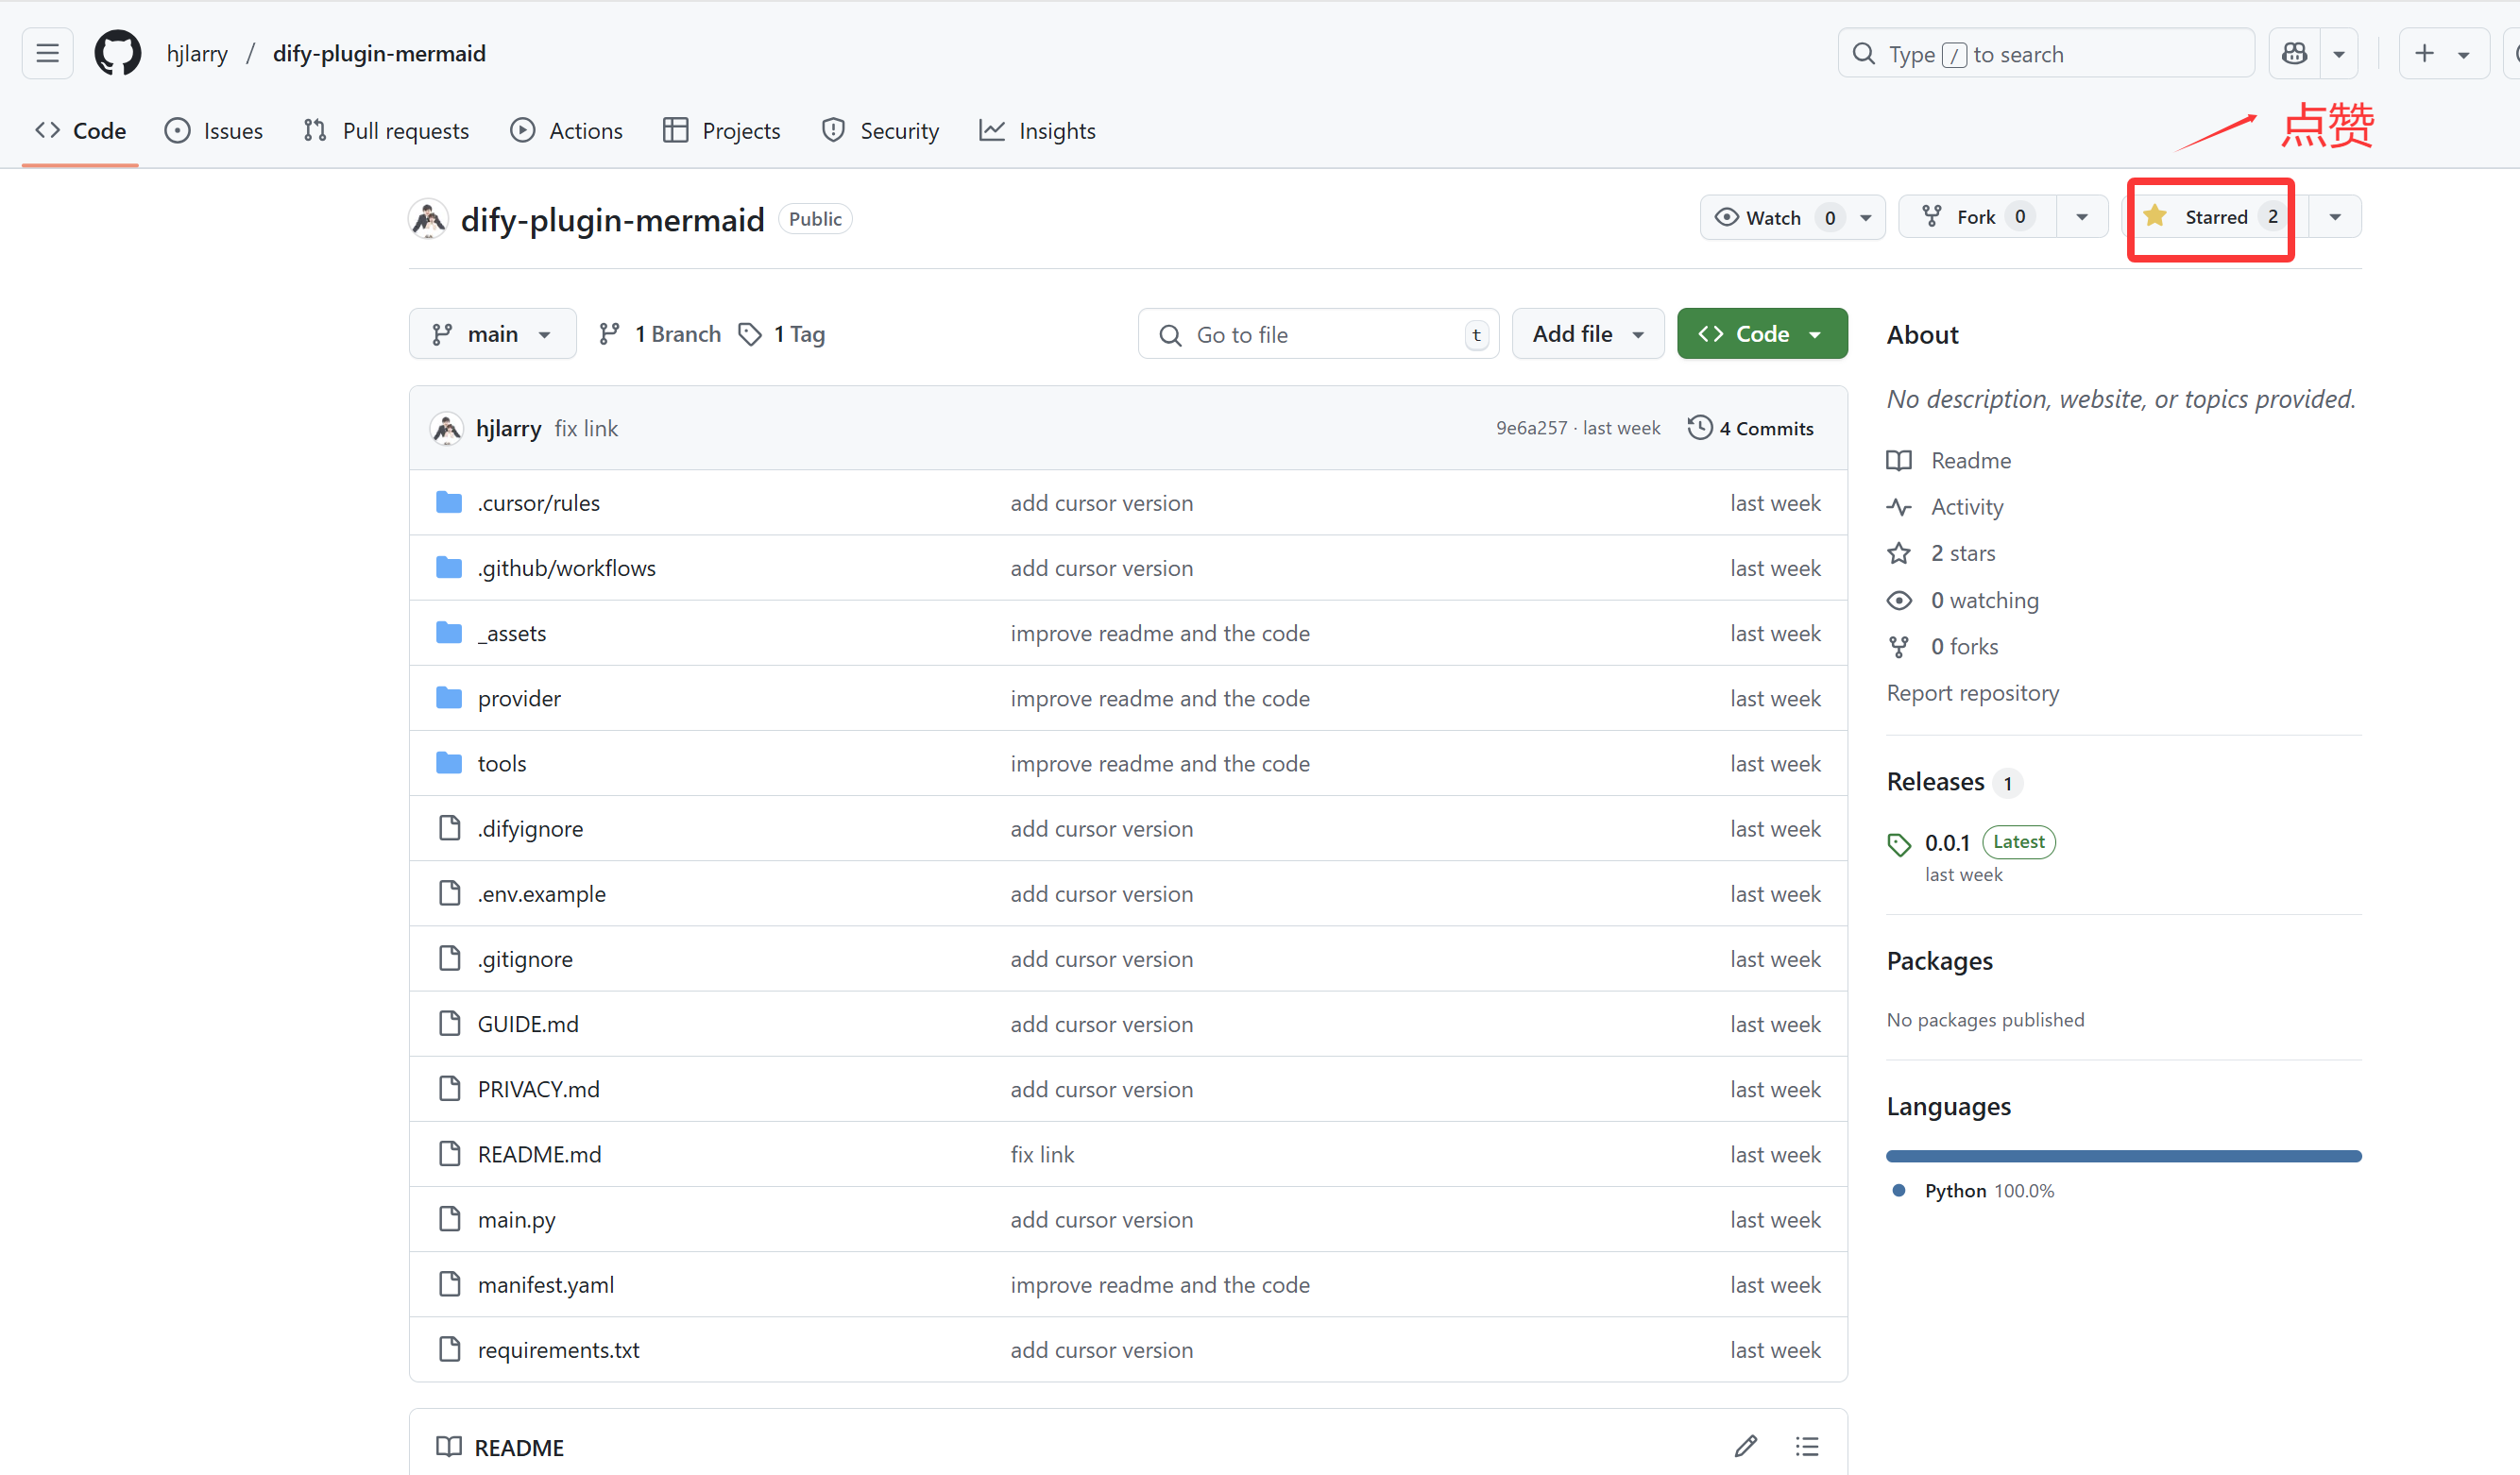2520x1475 pixels.
Task: Click the tag icon next to 1 Tag
Action: coord(750,334)
